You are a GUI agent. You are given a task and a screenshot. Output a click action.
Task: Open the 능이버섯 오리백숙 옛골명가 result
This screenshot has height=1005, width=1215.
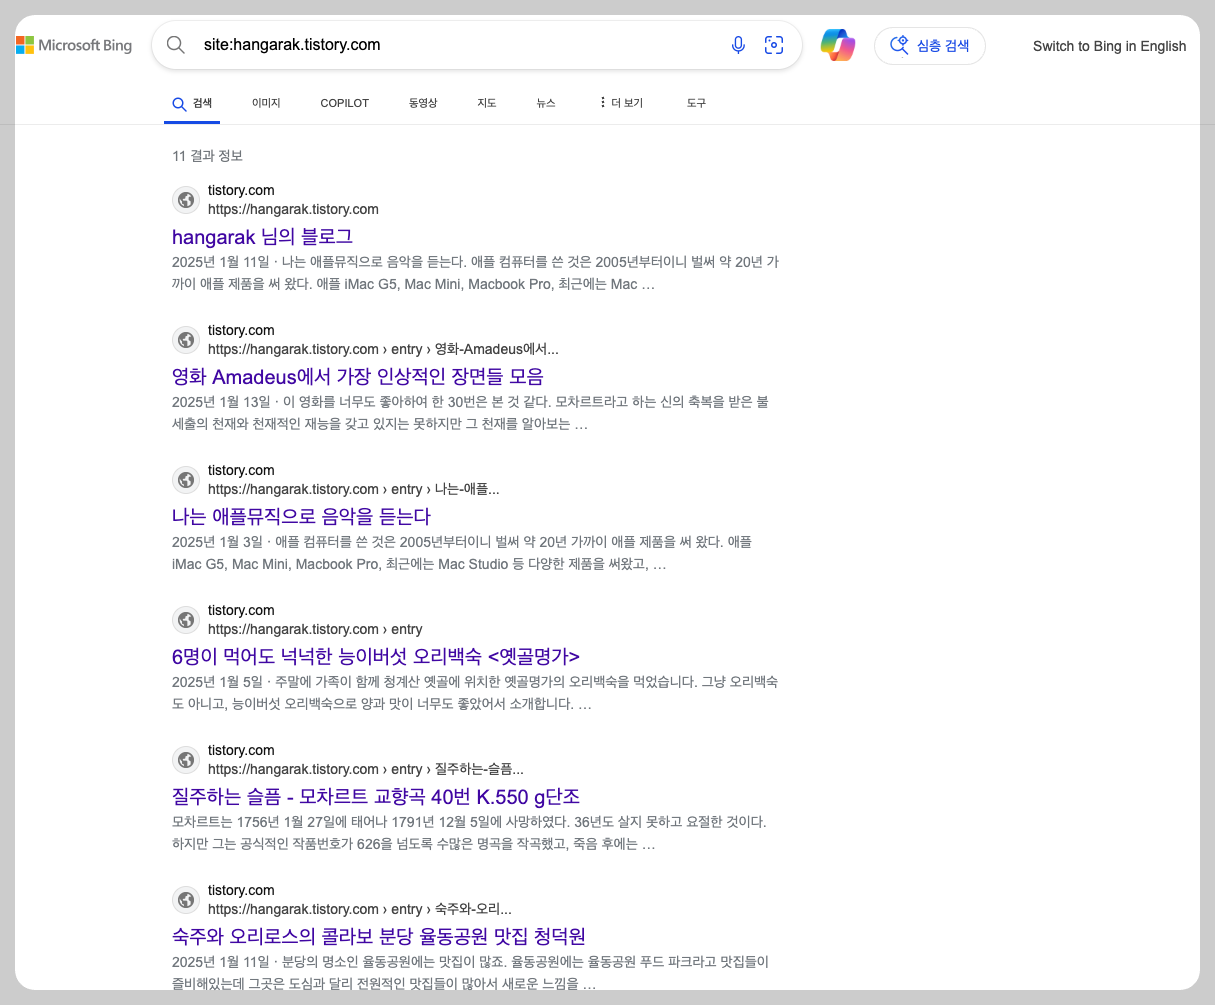pyautogui.click(x=376, y=657)
